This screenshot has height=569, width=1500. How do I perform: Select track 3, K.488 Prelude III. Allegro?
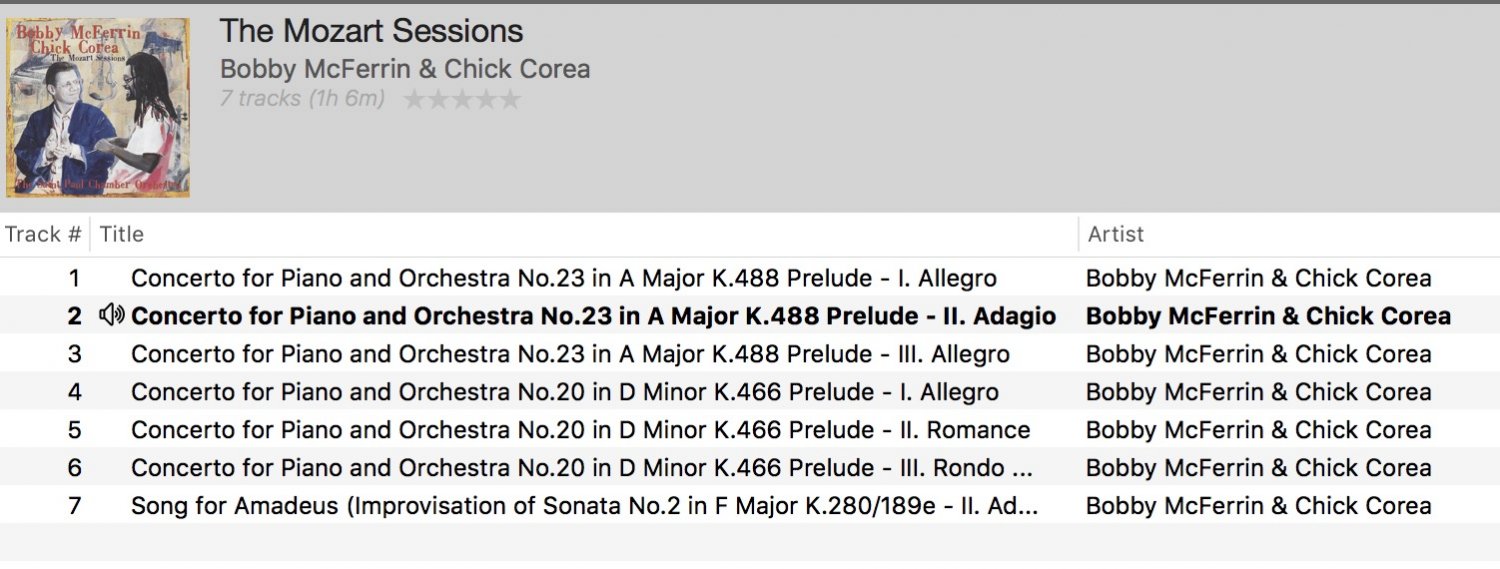coord(570,354)
